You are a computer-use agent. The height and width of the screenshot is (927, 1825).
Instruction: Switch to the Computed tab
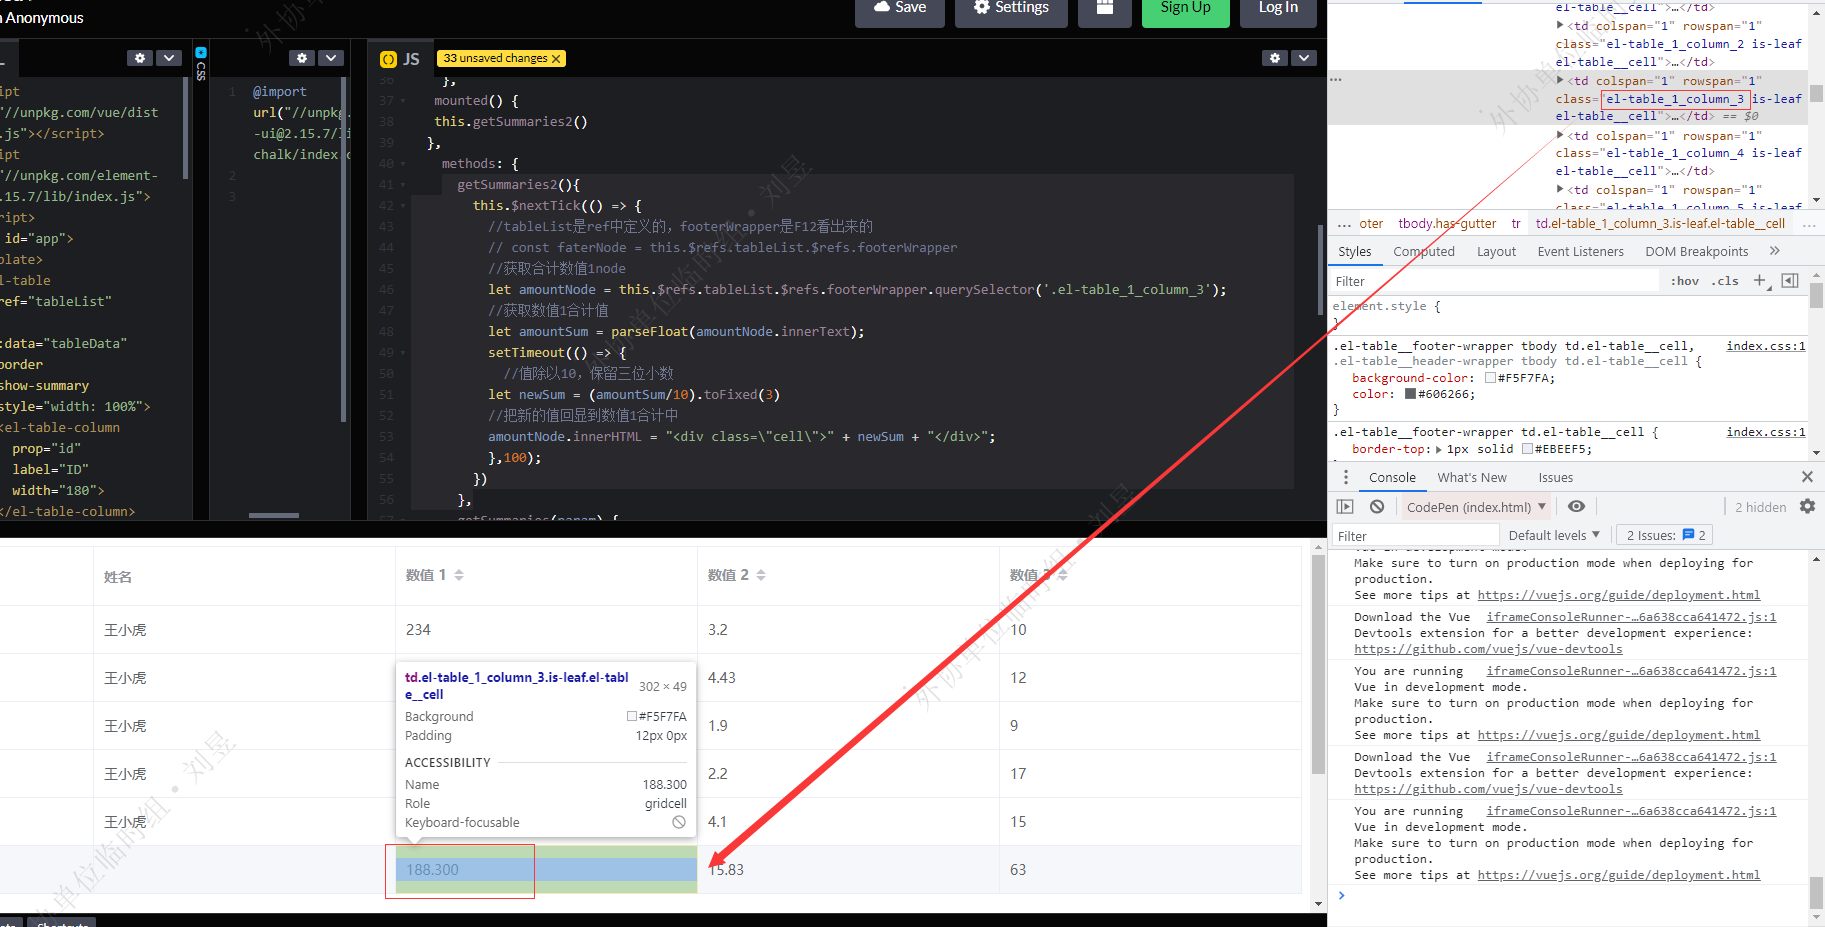pyautogui.click(x=1424, y=252)
